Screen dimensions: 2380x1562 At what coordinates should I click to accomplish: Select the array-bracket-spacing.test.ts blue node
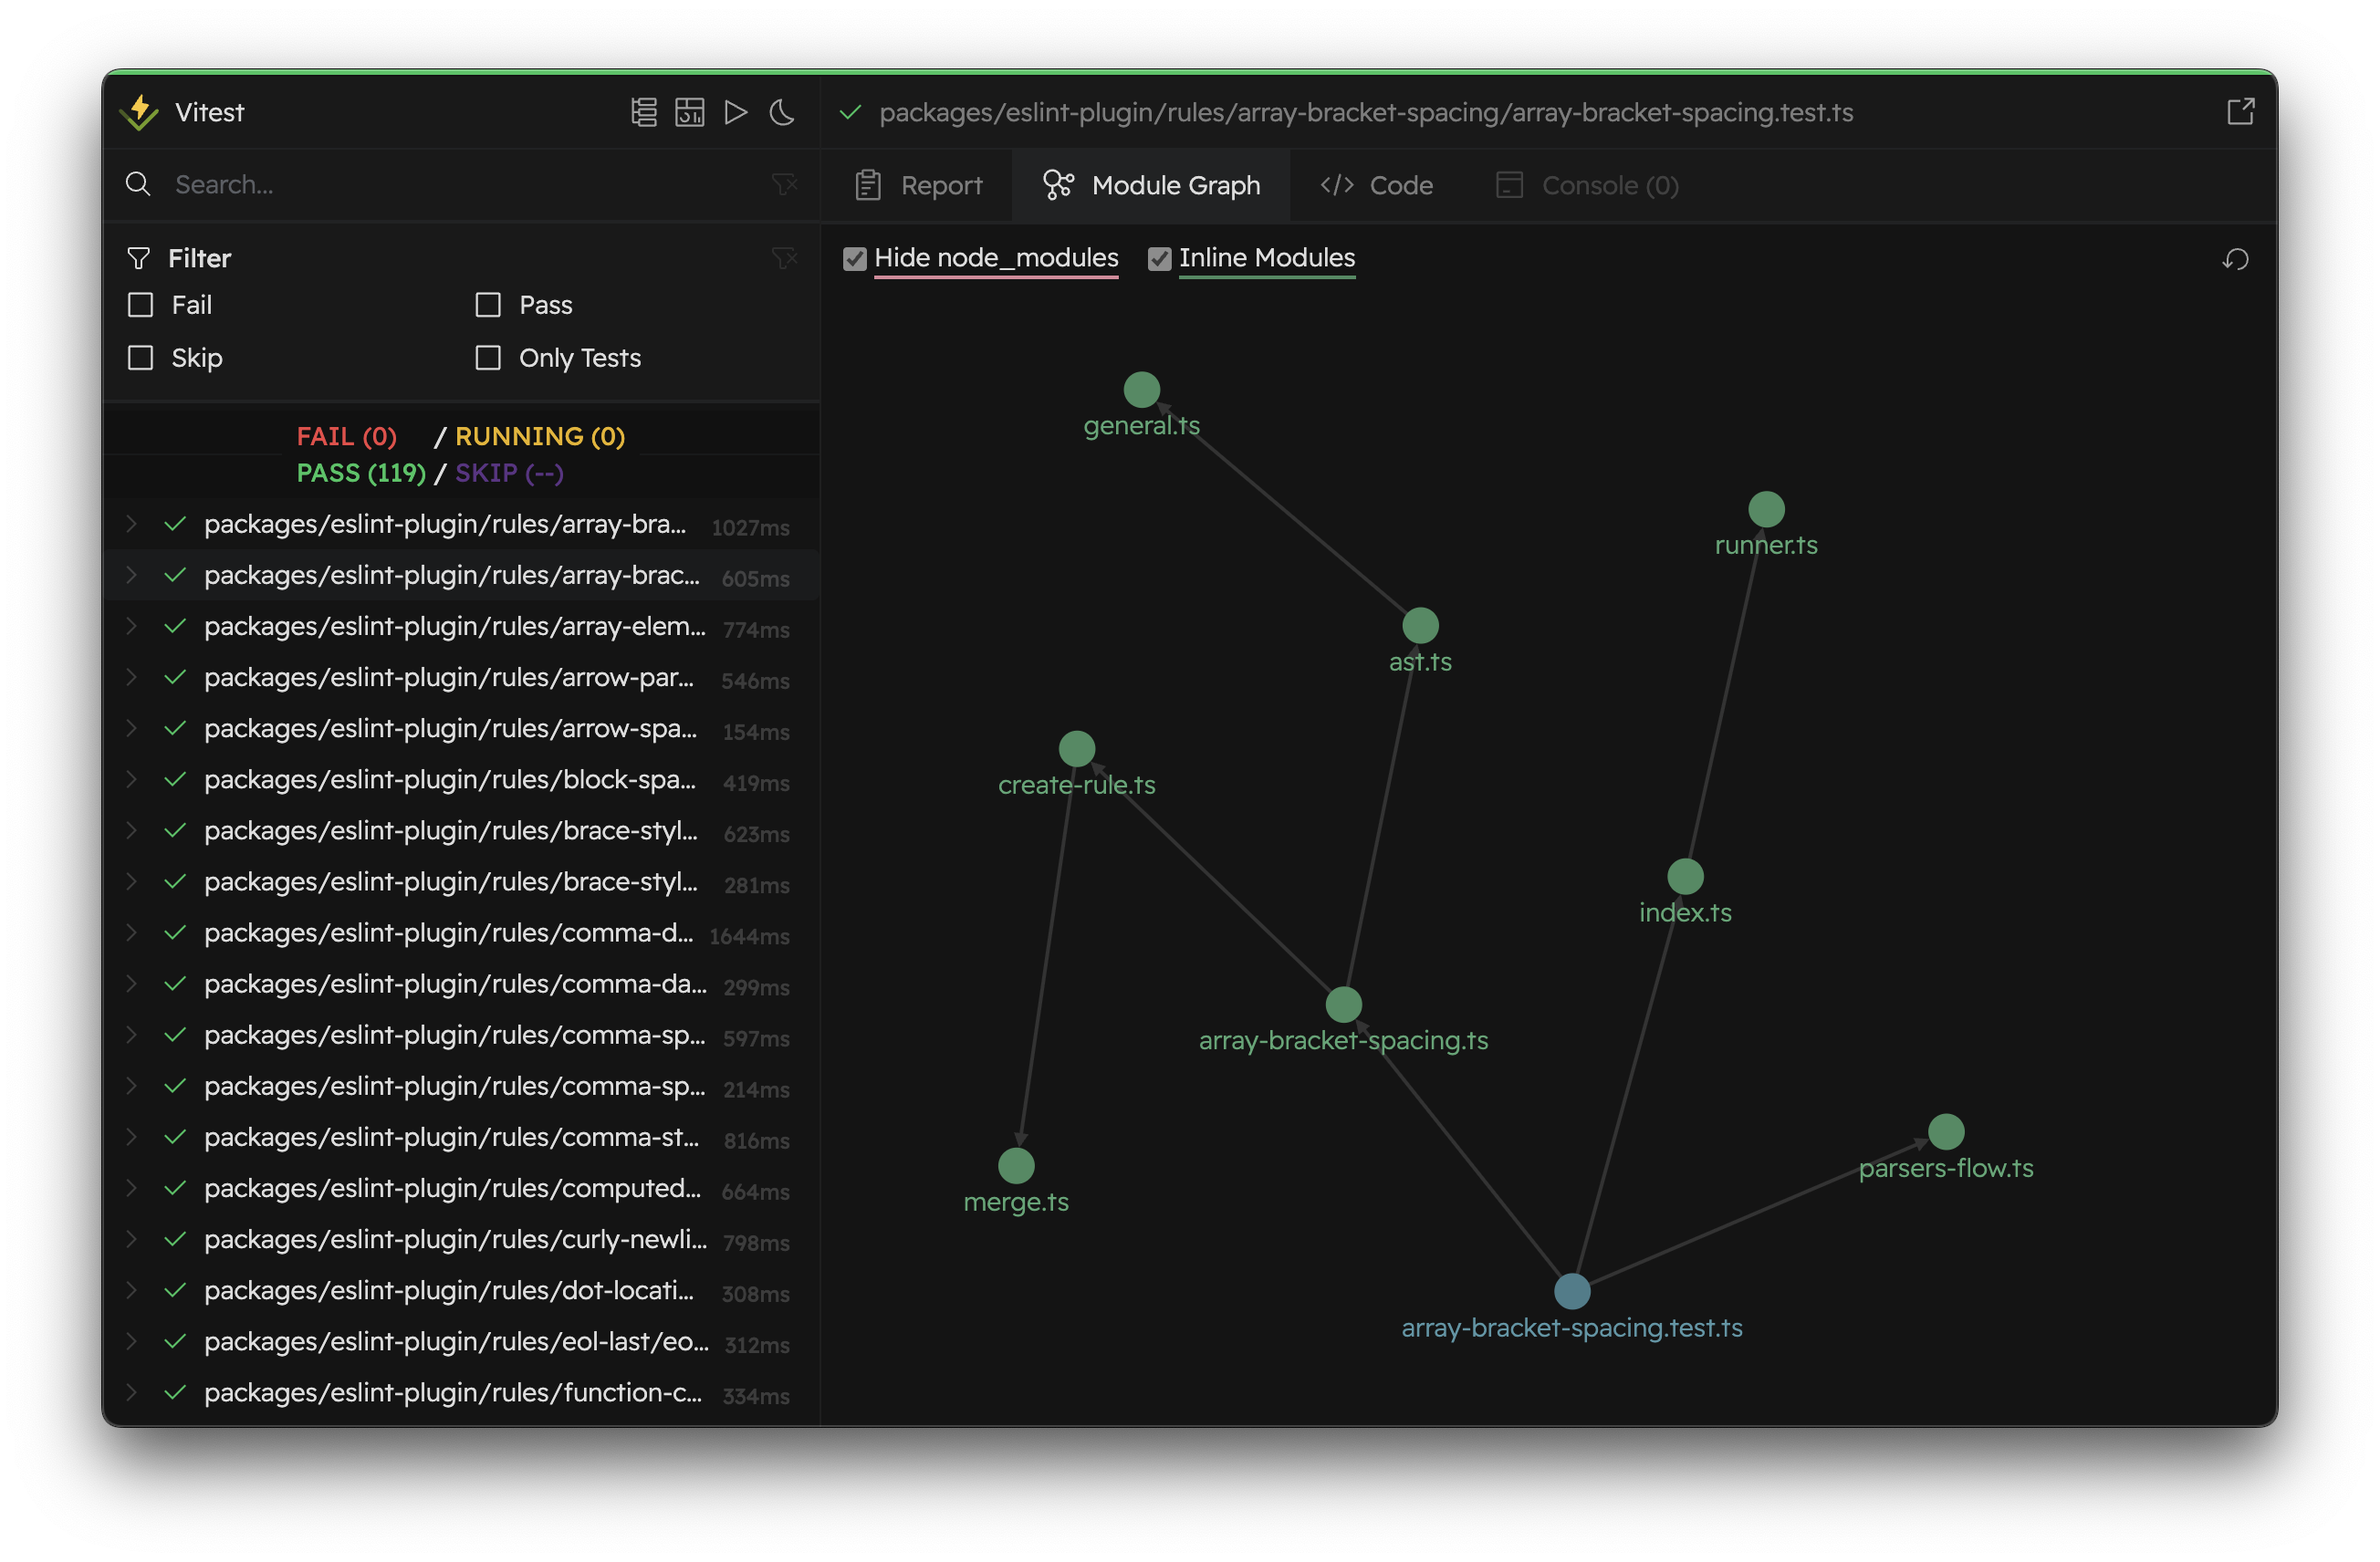click(1572, 1292)
